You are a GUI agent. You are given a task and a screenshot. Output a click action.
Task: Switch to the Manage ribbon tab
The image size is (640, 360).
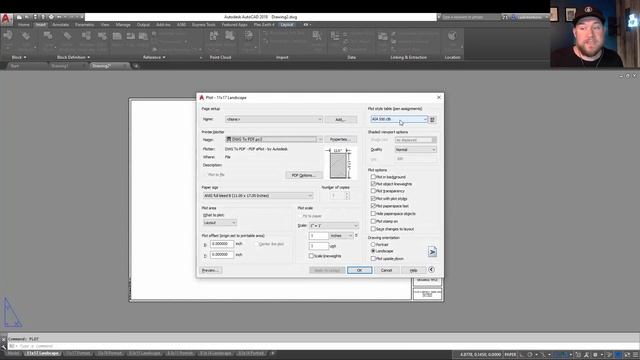point(123,25)
